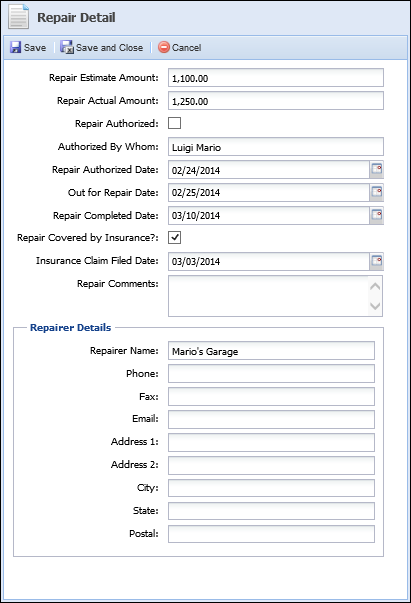411x603 pixels.
Task: Click the Repair Detail document icon
Action: pos(19,17)
